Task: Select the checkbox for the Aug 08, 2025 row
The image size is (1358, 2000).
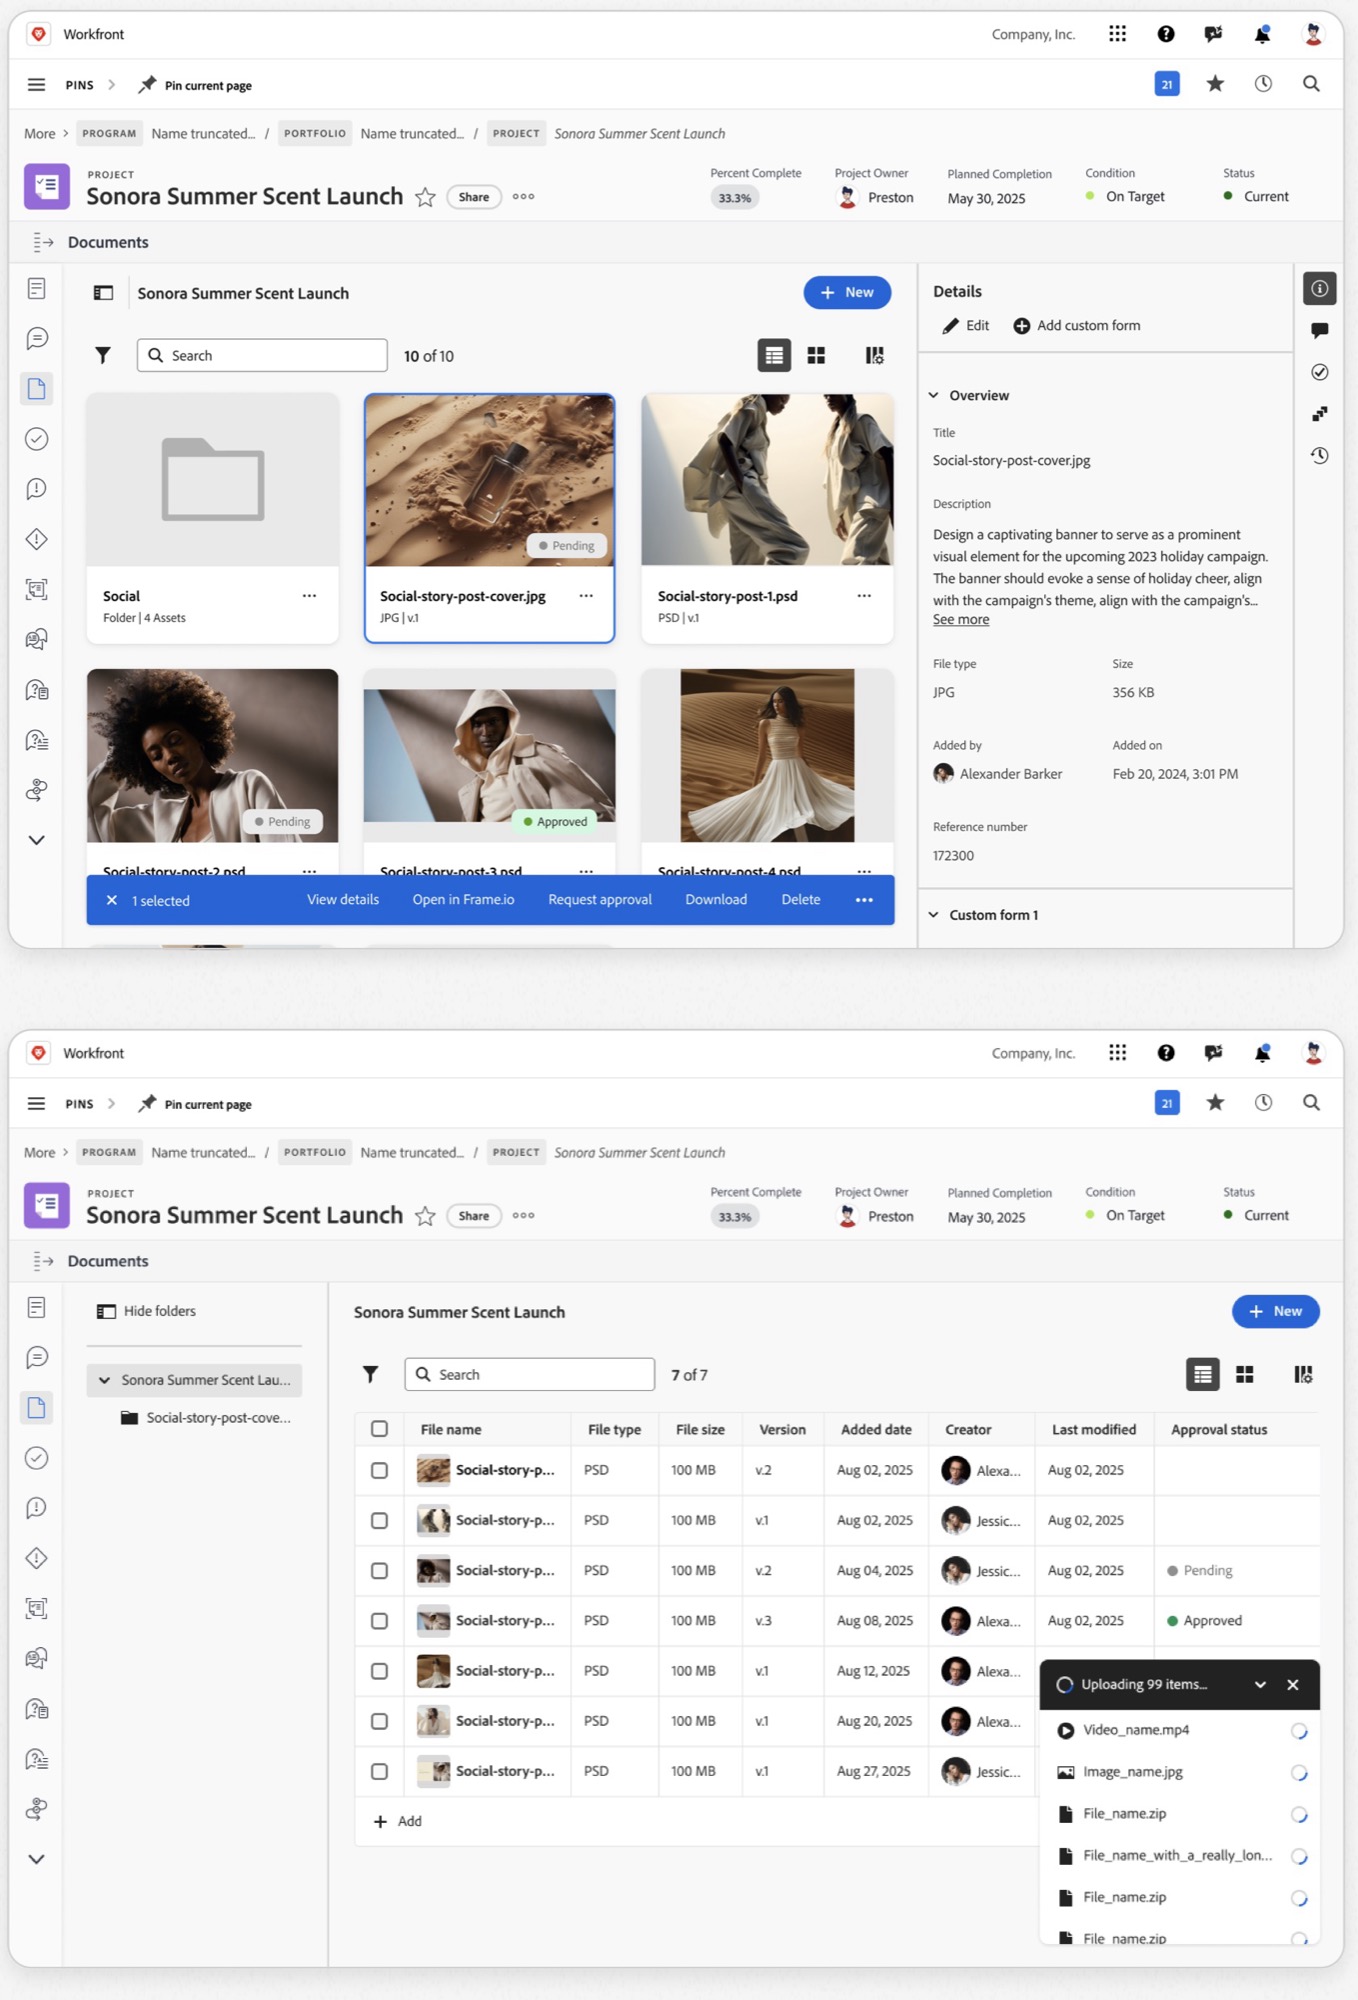Action: [379, 1620]
